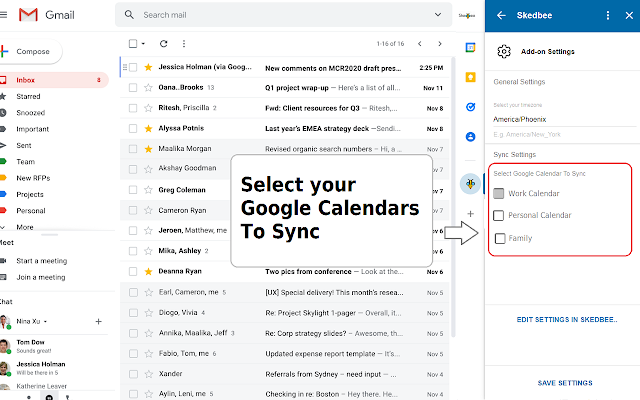Open the Gmail main menu hamburger icon
This screenshot has width=640, height=400.
[x=3, y=15]
